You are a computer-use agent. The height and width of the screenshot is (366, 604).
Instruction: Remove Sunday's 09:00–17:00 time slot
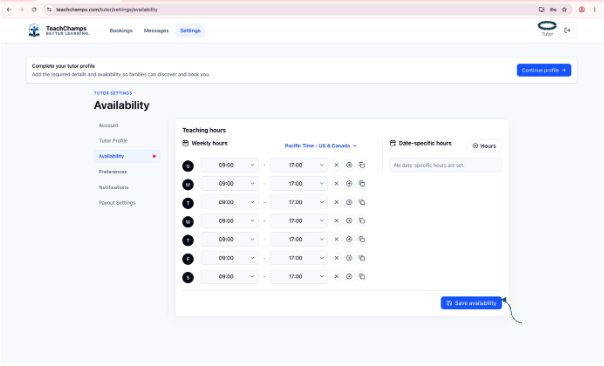coord(336,165)
